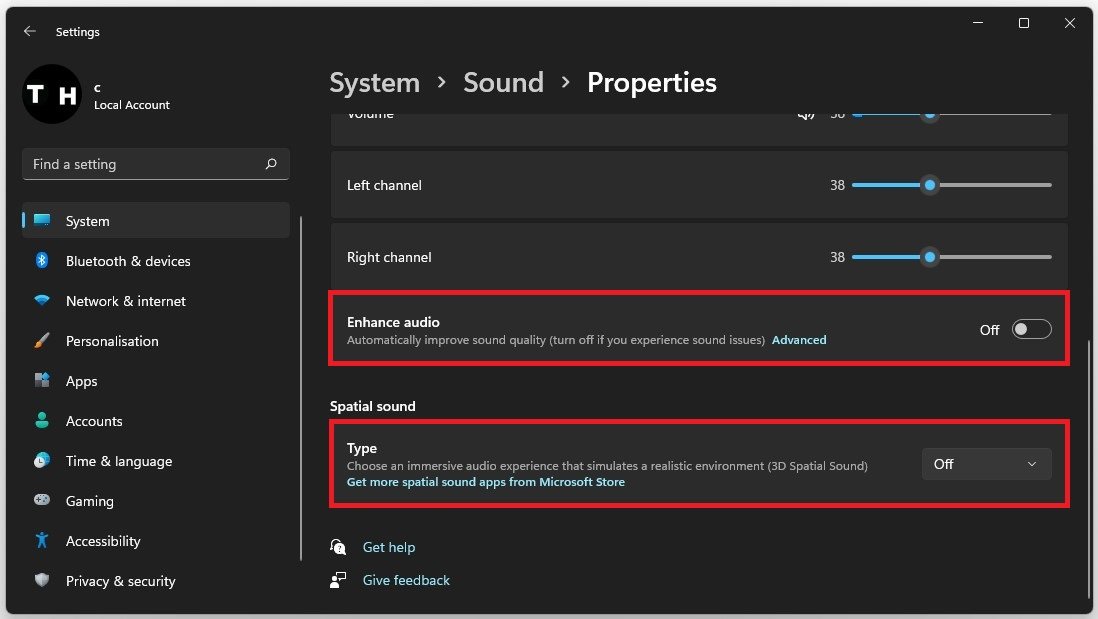1098x619 pixels.
Task: Go to Apps settings section
Action: [x=82, y=381]
